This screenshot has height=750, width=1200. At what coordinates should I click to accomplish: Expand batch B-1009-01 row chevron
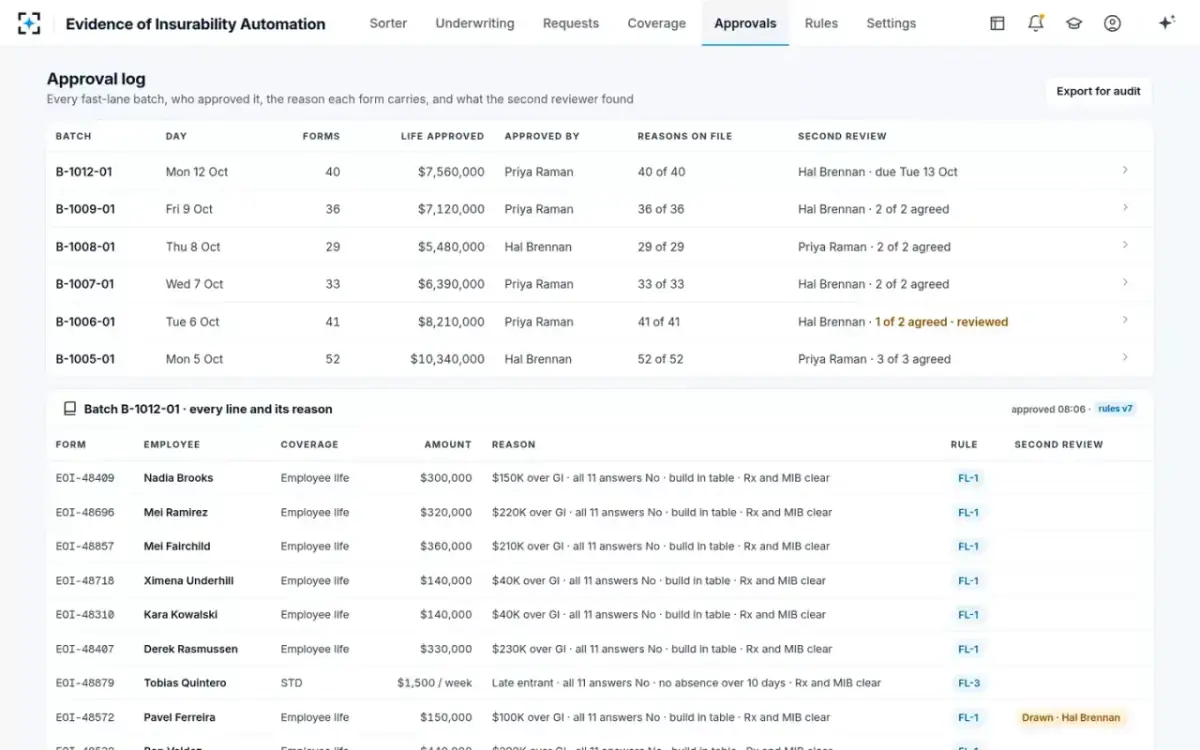point(1125,208)
